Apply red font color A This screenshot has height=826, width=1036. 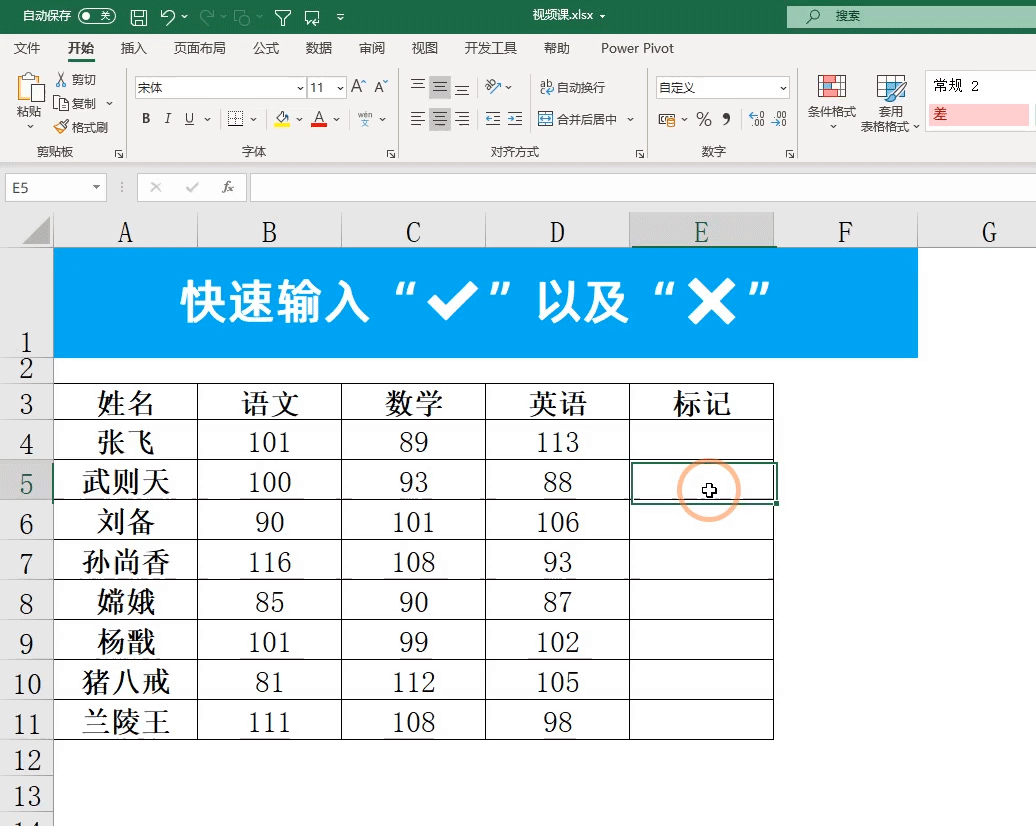[x=319, y=119]
